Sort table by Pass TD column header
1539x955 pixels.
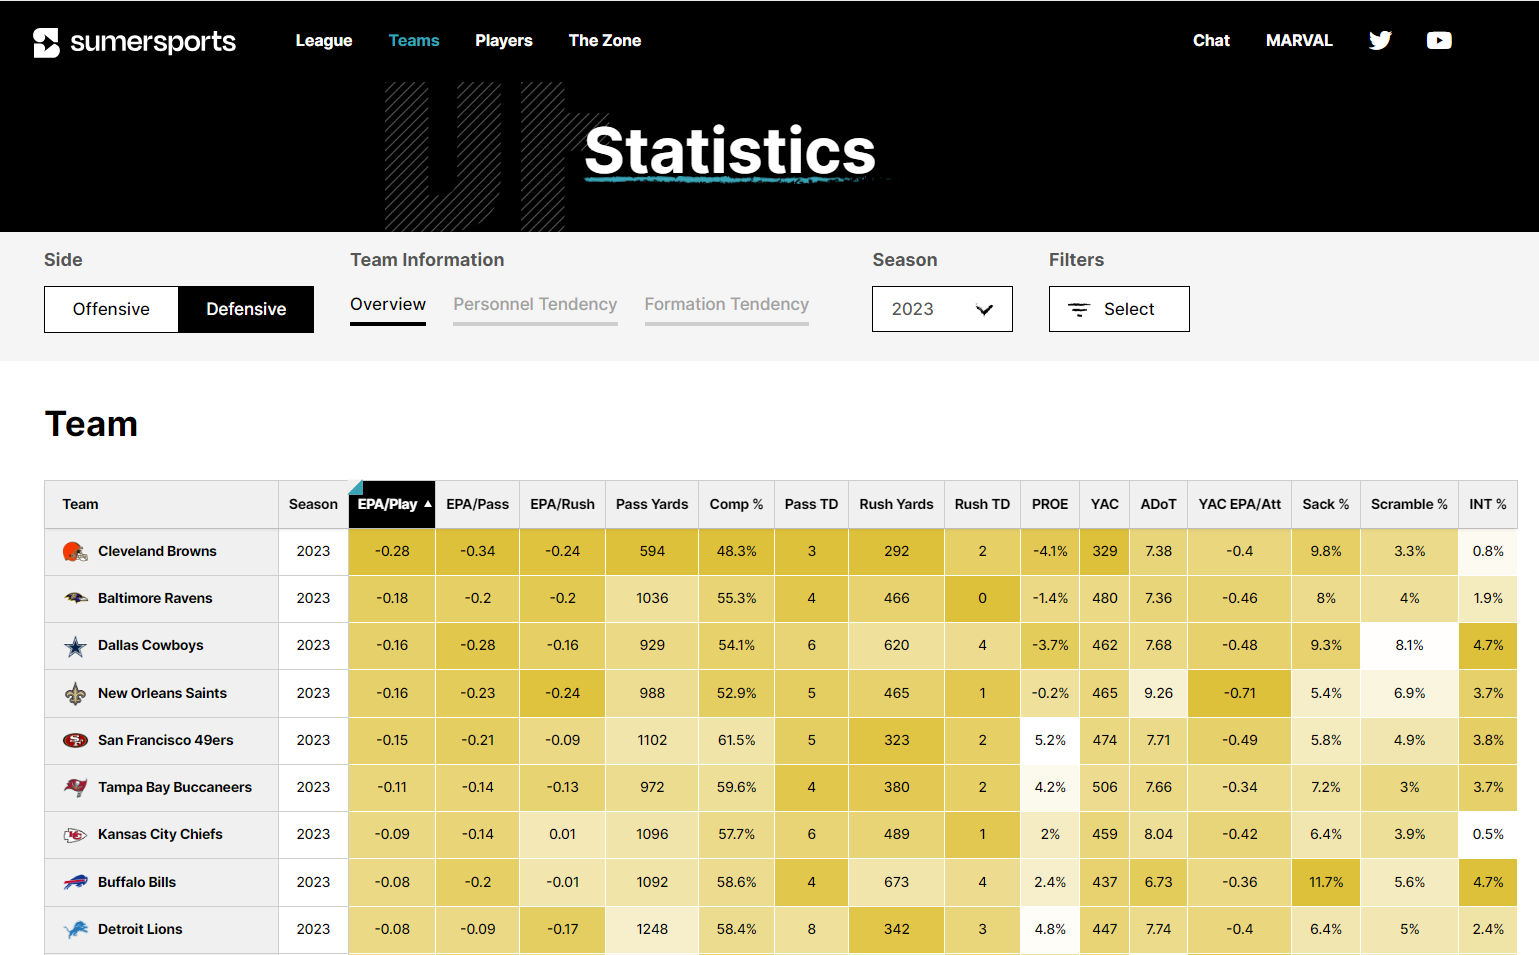(x=811, y=504)
